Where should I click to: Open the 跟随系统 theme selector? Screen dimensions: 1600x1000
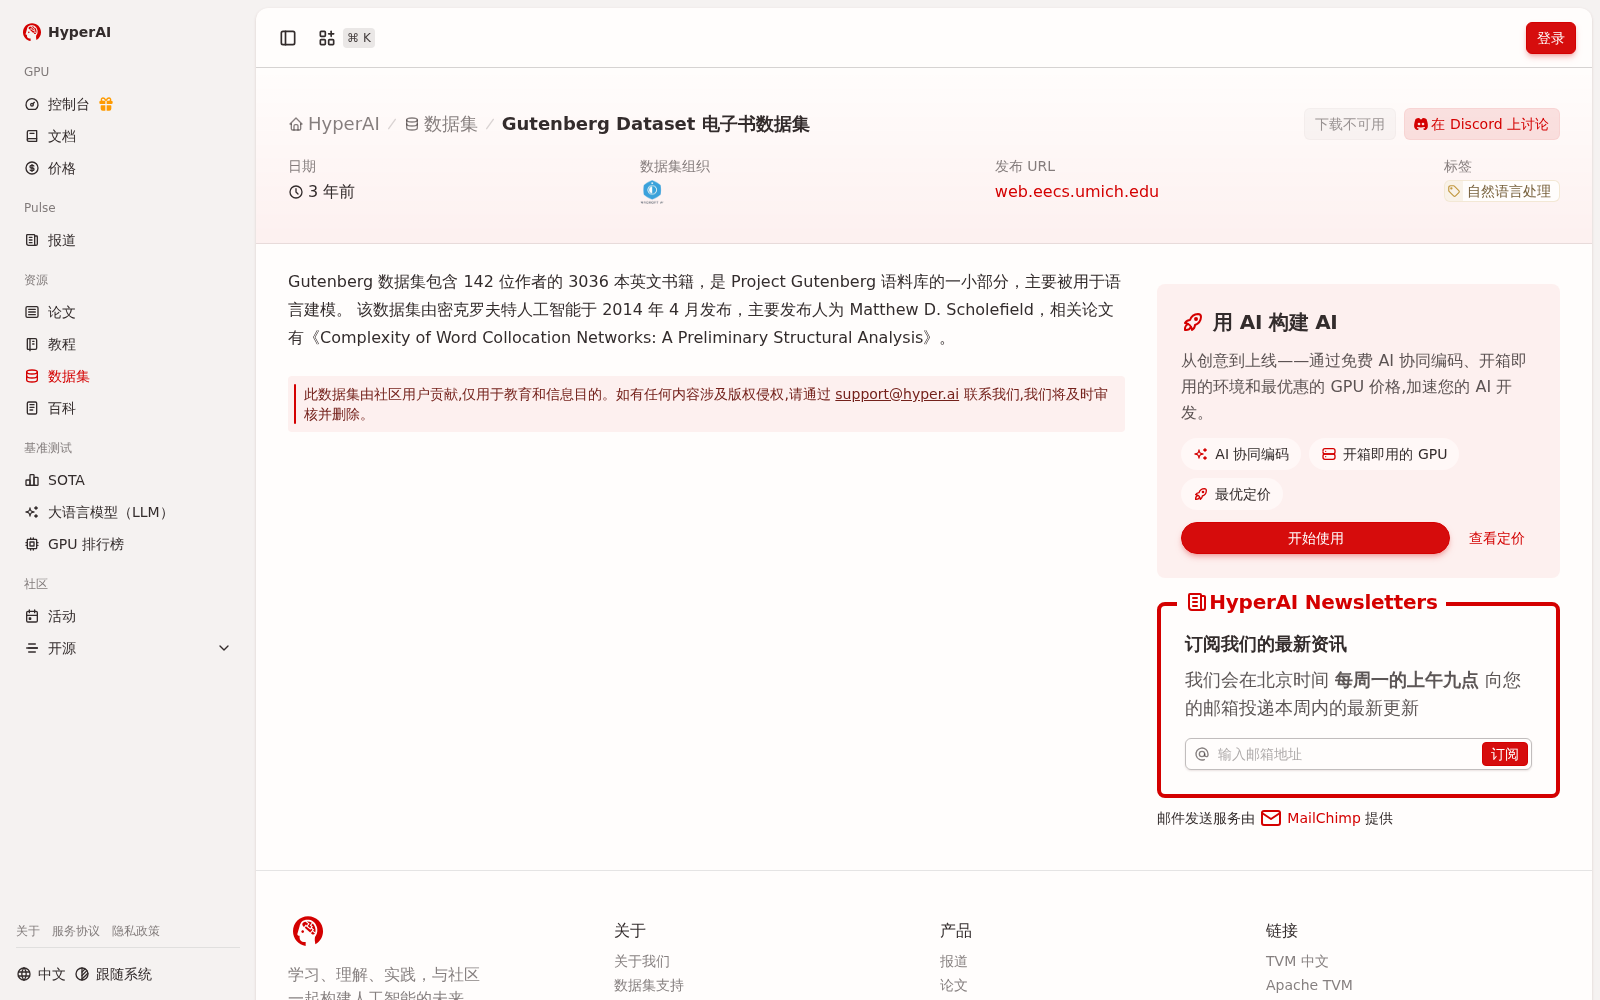click(x=113, y=974)
